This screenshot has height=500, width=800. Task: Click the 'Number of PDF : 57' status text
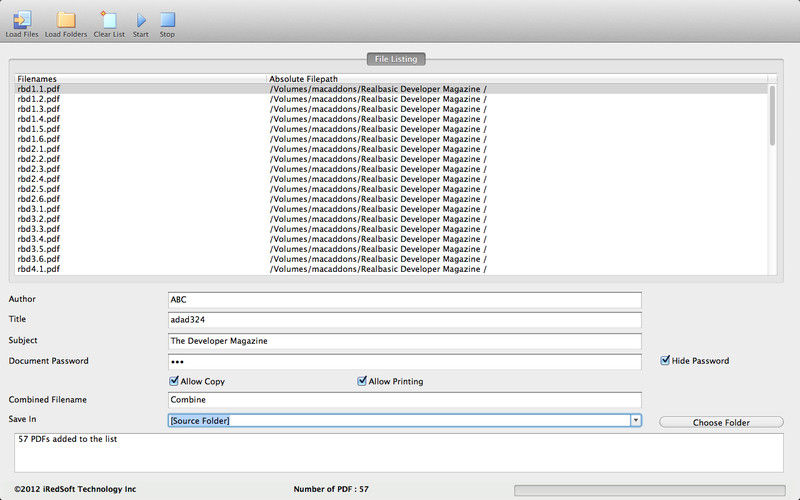(331, 489)
